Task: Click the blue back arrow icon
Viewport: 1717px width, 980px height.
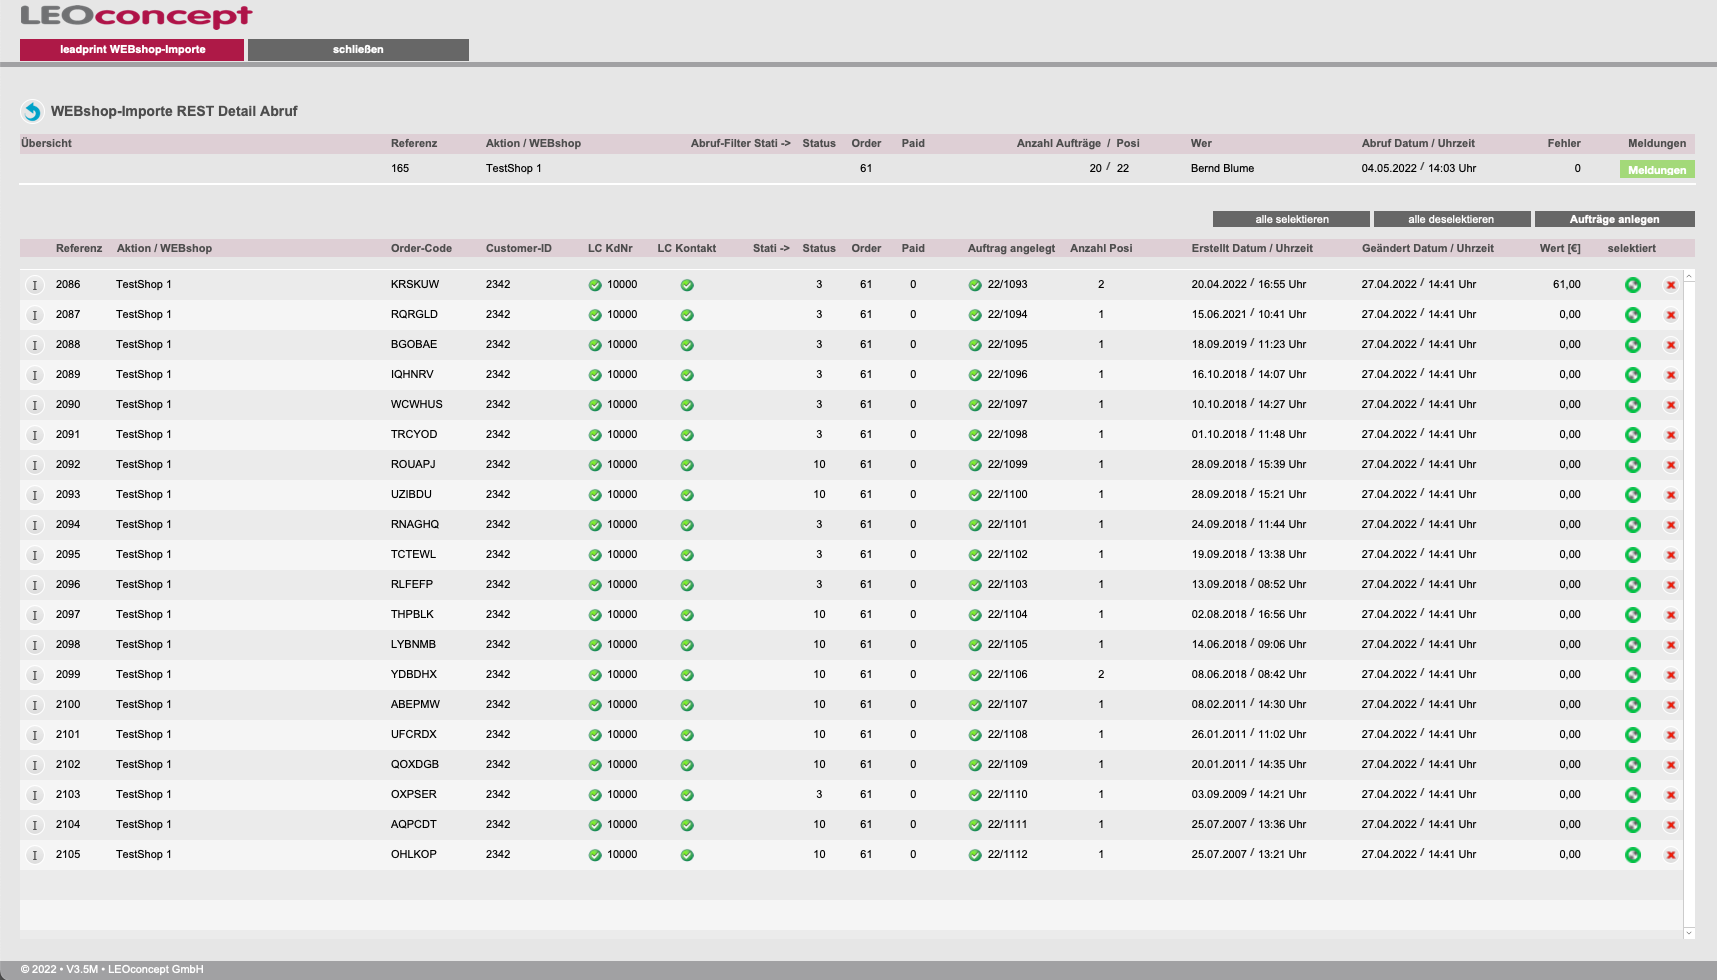Action: coord(32,111)
